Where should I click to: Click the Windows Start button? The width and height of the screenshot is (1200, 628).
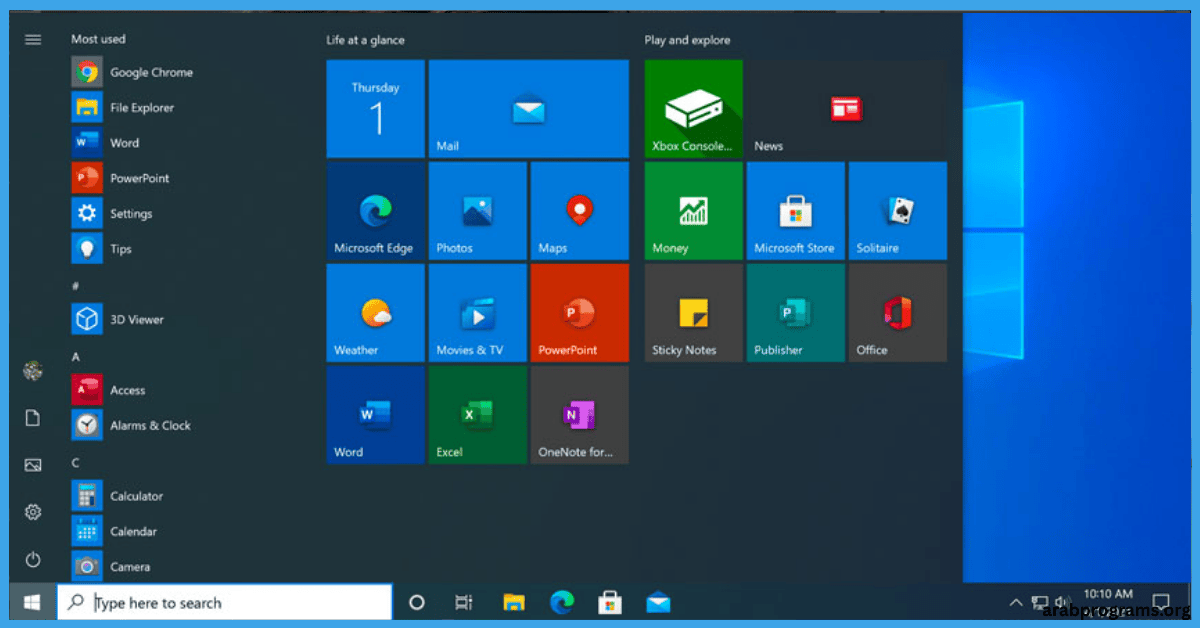tap(33, 603)
